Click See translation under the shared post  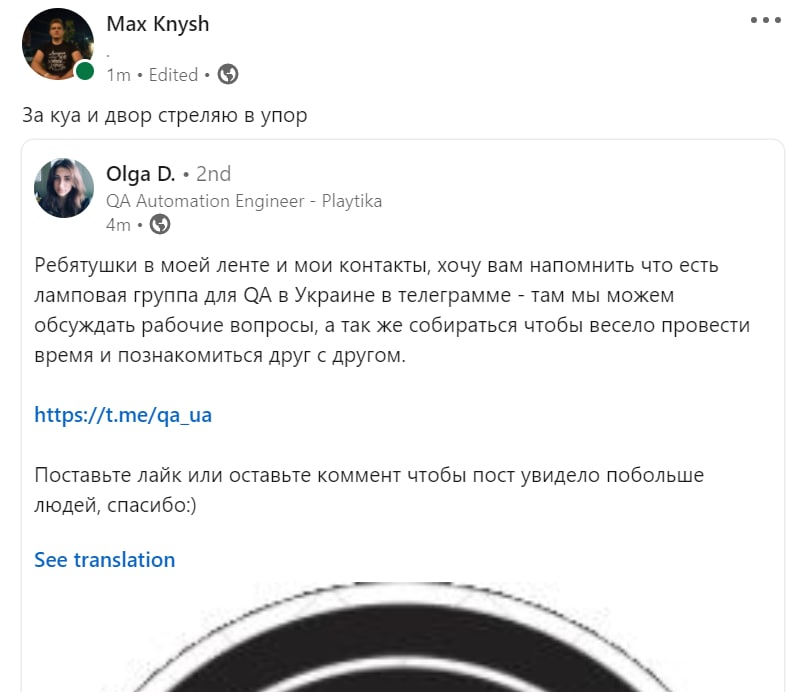105,560
